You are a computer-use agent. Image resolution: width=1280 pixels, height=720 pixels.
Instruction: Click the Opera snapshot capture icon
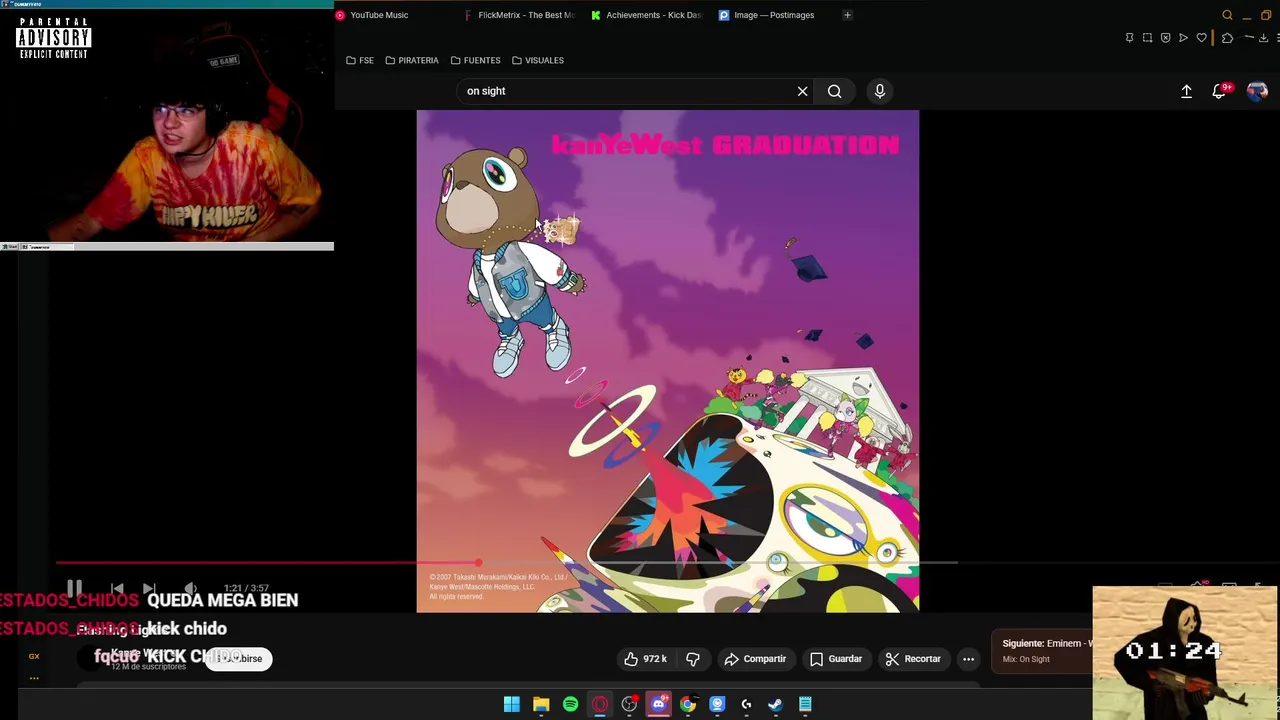coord(1147,38)
